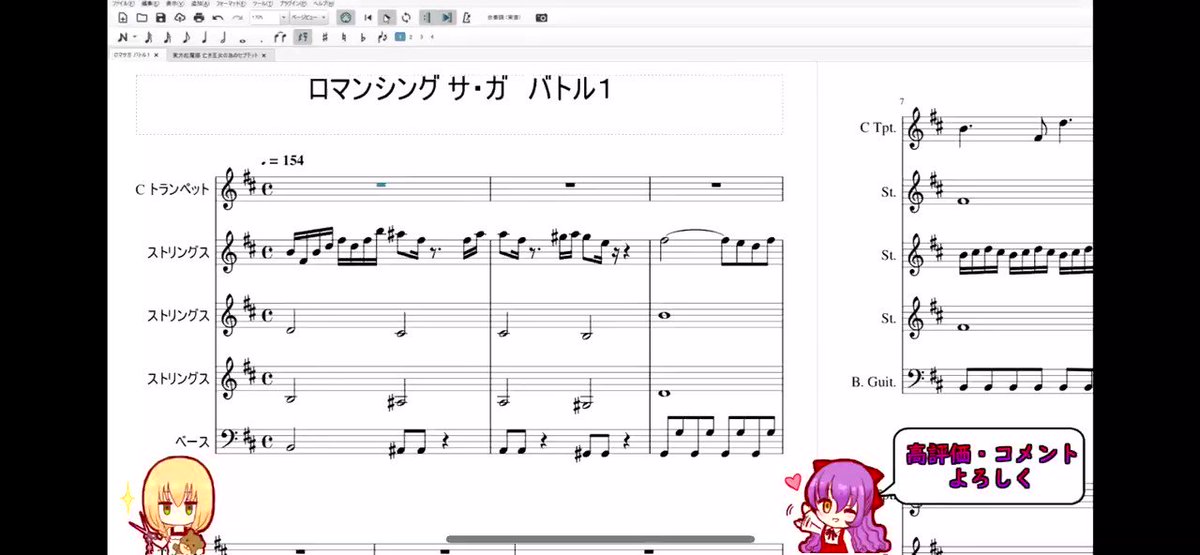Click the zoom percentage field
This screenshot has height=555, width=1200.
[264, 18]
